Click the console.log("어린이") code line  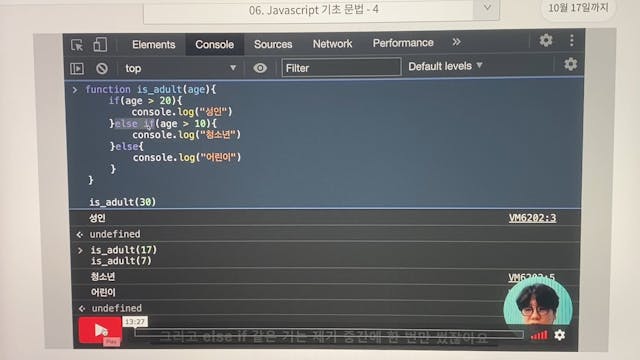(187, 158)
